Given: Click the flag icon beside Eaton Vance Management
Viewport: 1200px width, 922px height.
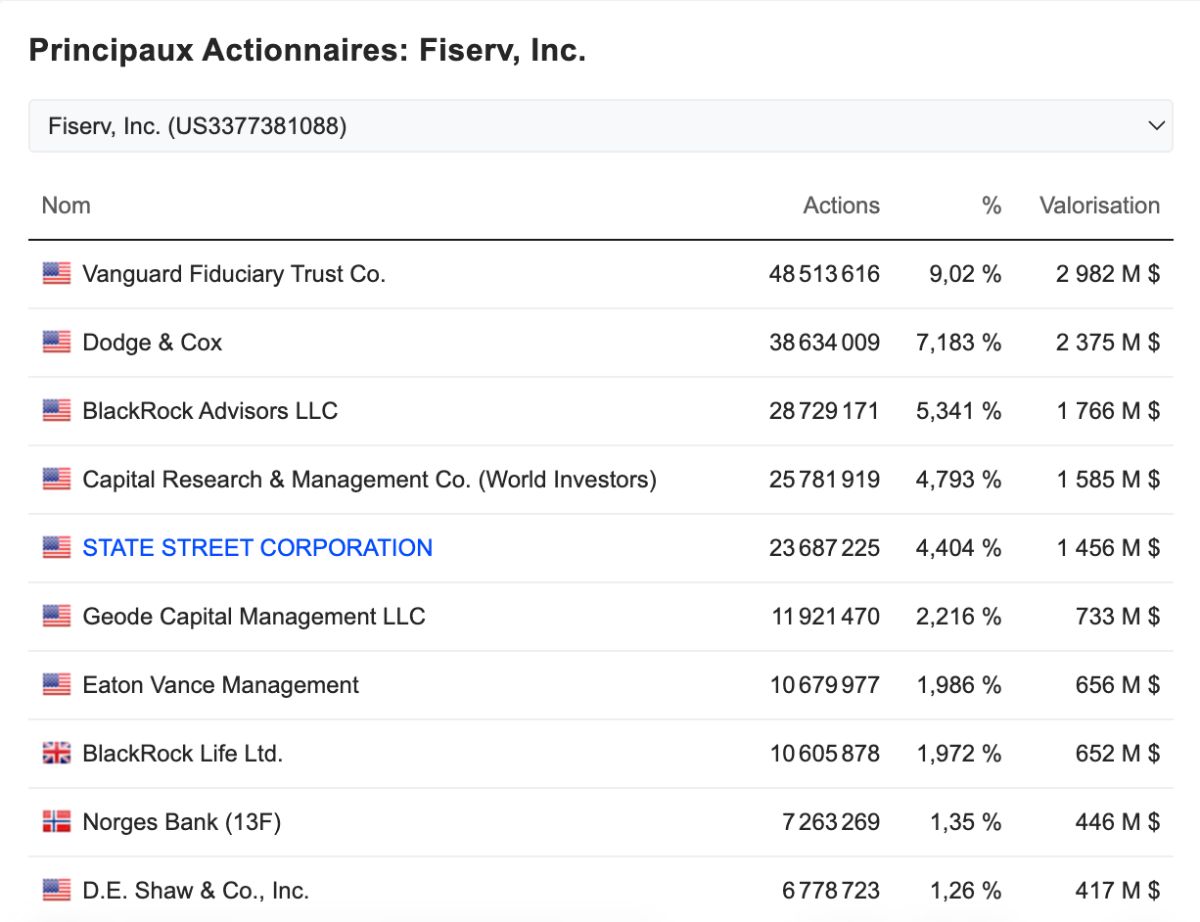Looking at the screenshot, I should pos(57,685).
